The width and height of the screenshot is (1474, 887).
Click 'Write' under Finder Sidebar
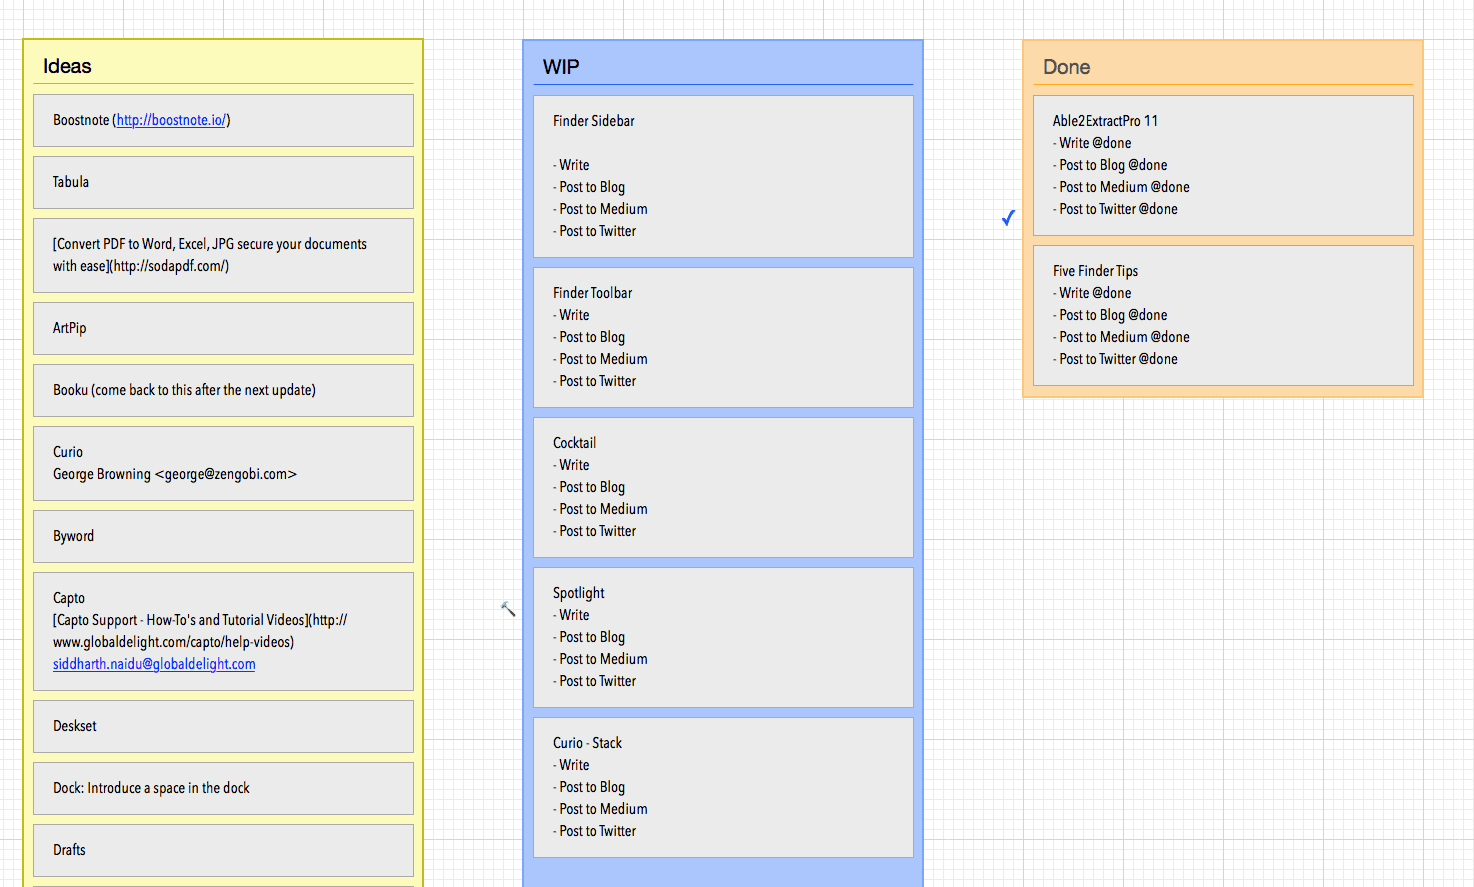(x=571, y=165)
